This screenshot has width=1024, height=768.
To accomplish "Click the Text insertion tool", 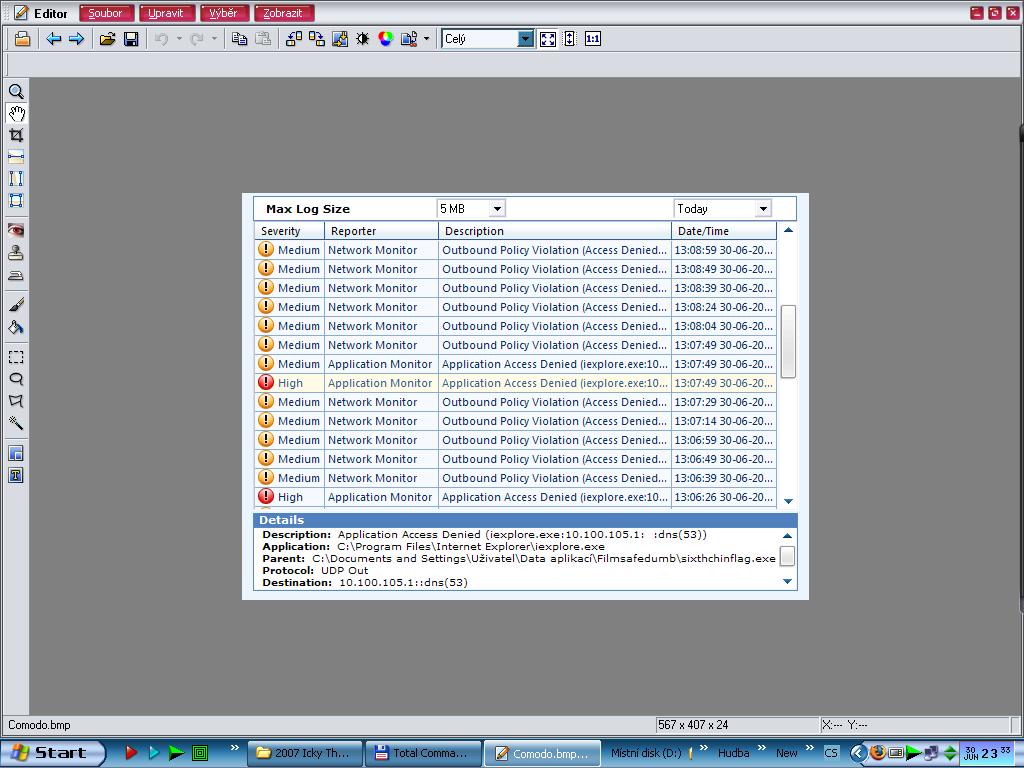I will (16, 476).
